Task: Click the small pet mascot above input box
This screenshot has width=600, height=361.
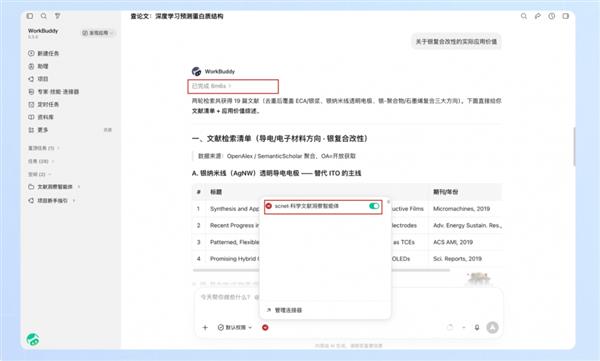Action: point(478,278)
